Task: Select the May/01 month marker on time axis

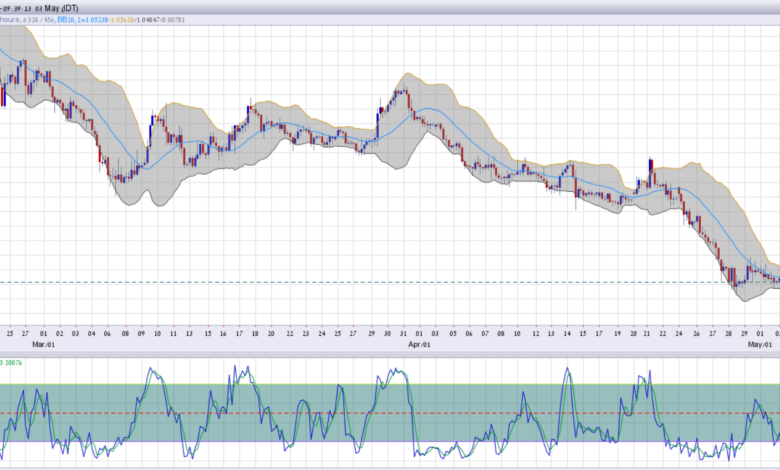Action: pos(760,344)
